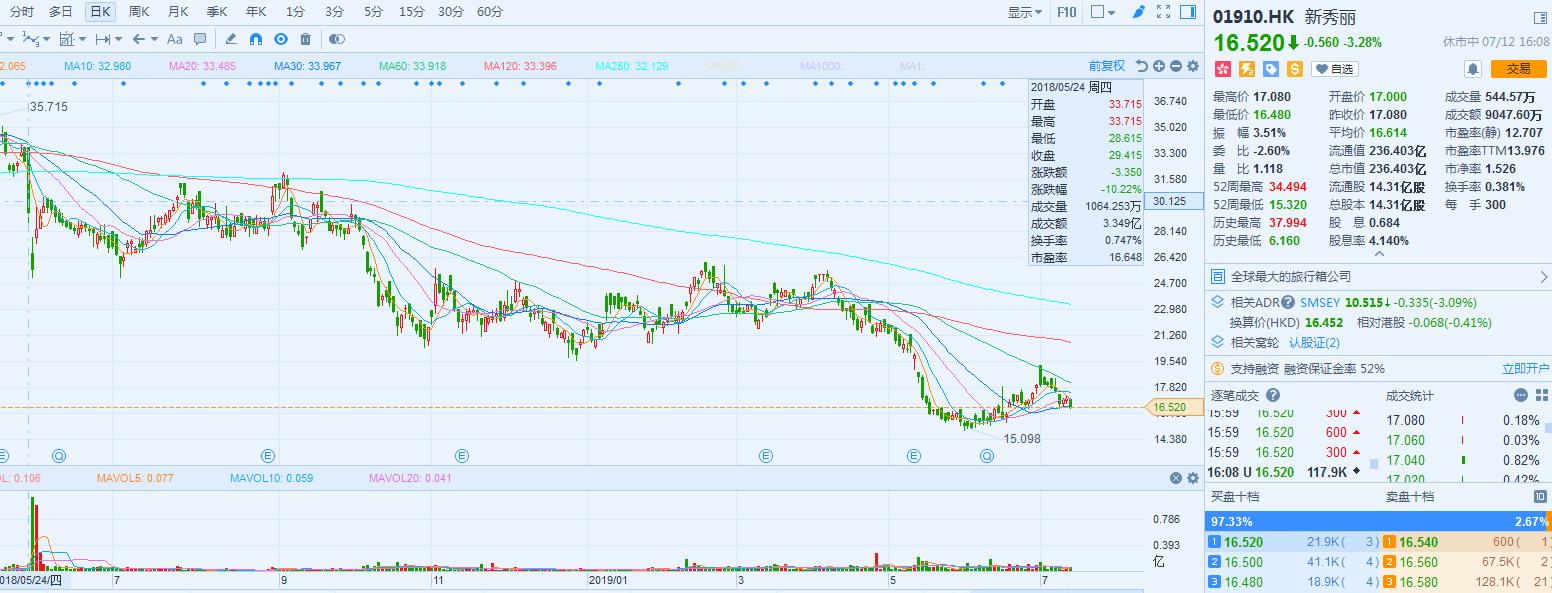1552x593 pixels.
Task: Toggle the right side panel visibility
Action: click(x=1188, y=12)
